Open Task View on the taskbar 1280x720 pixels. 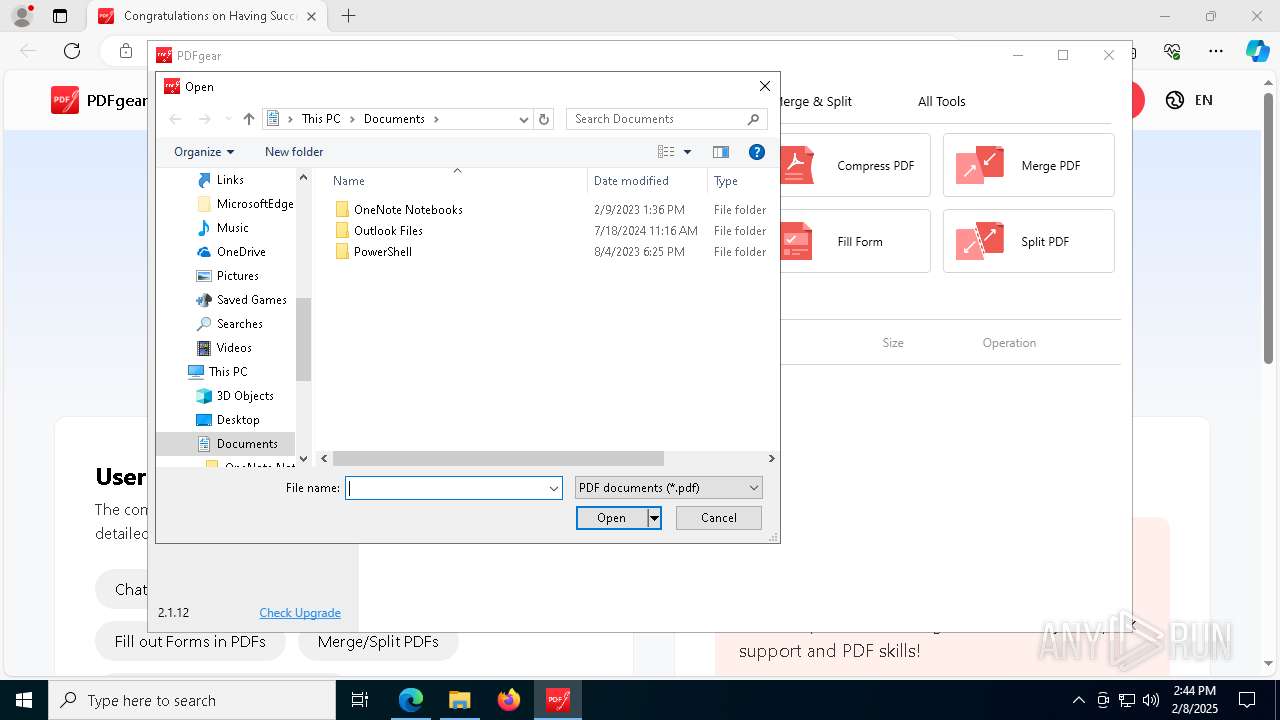(361, 700)
